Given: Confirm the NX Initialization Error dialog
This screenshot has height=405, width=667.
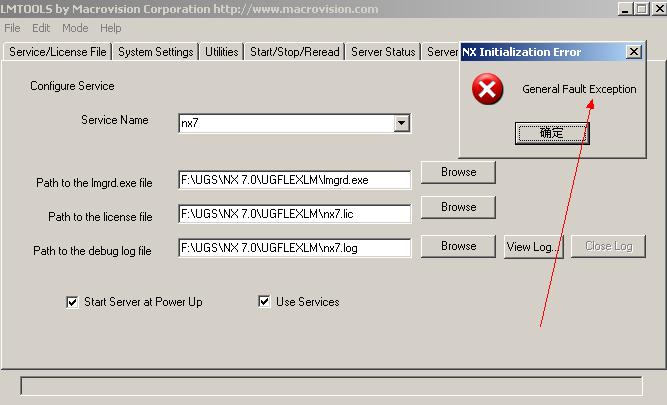Looking at the screenshot, I should (x=552, y=133).
